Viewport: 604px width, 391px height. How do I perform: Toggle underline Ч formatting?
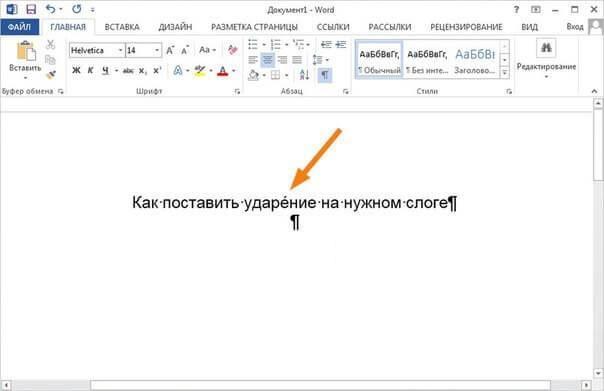click(105, 71)
